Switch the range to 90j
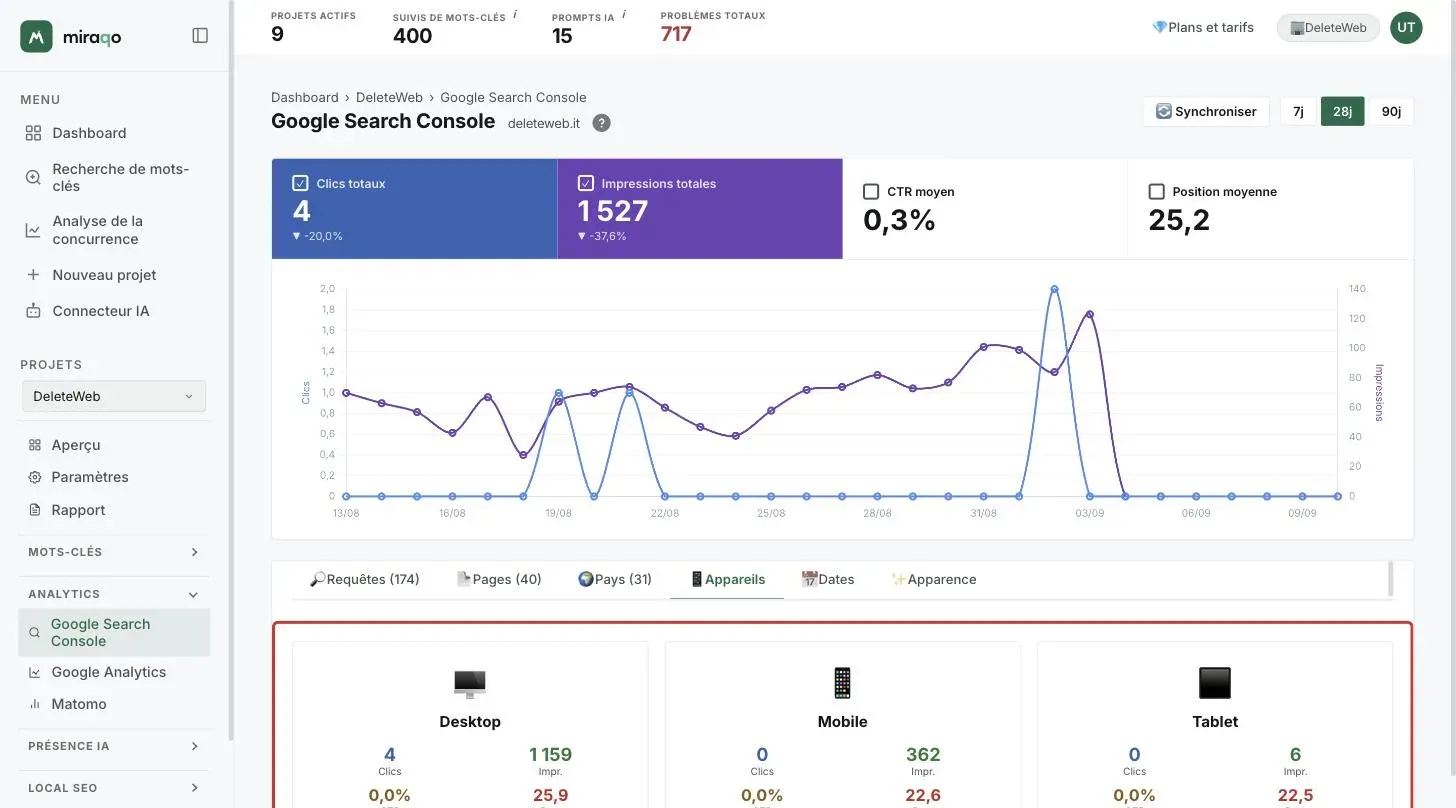The width and height of the screenshot is (1456, 808). tap(1391, 111)
